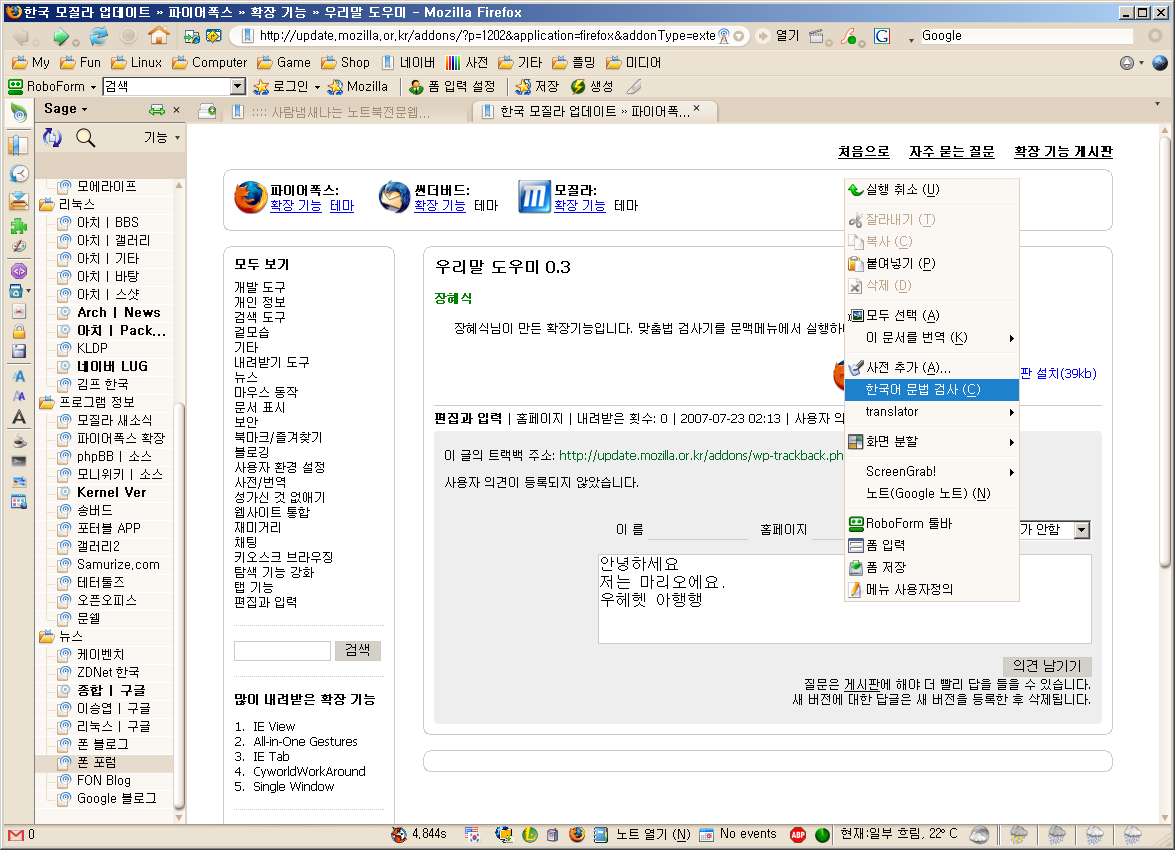This screenshot has width=1175, height=850.
Task: Click the green puzzle add-ons sidebar icon
Action: (19, 226)
